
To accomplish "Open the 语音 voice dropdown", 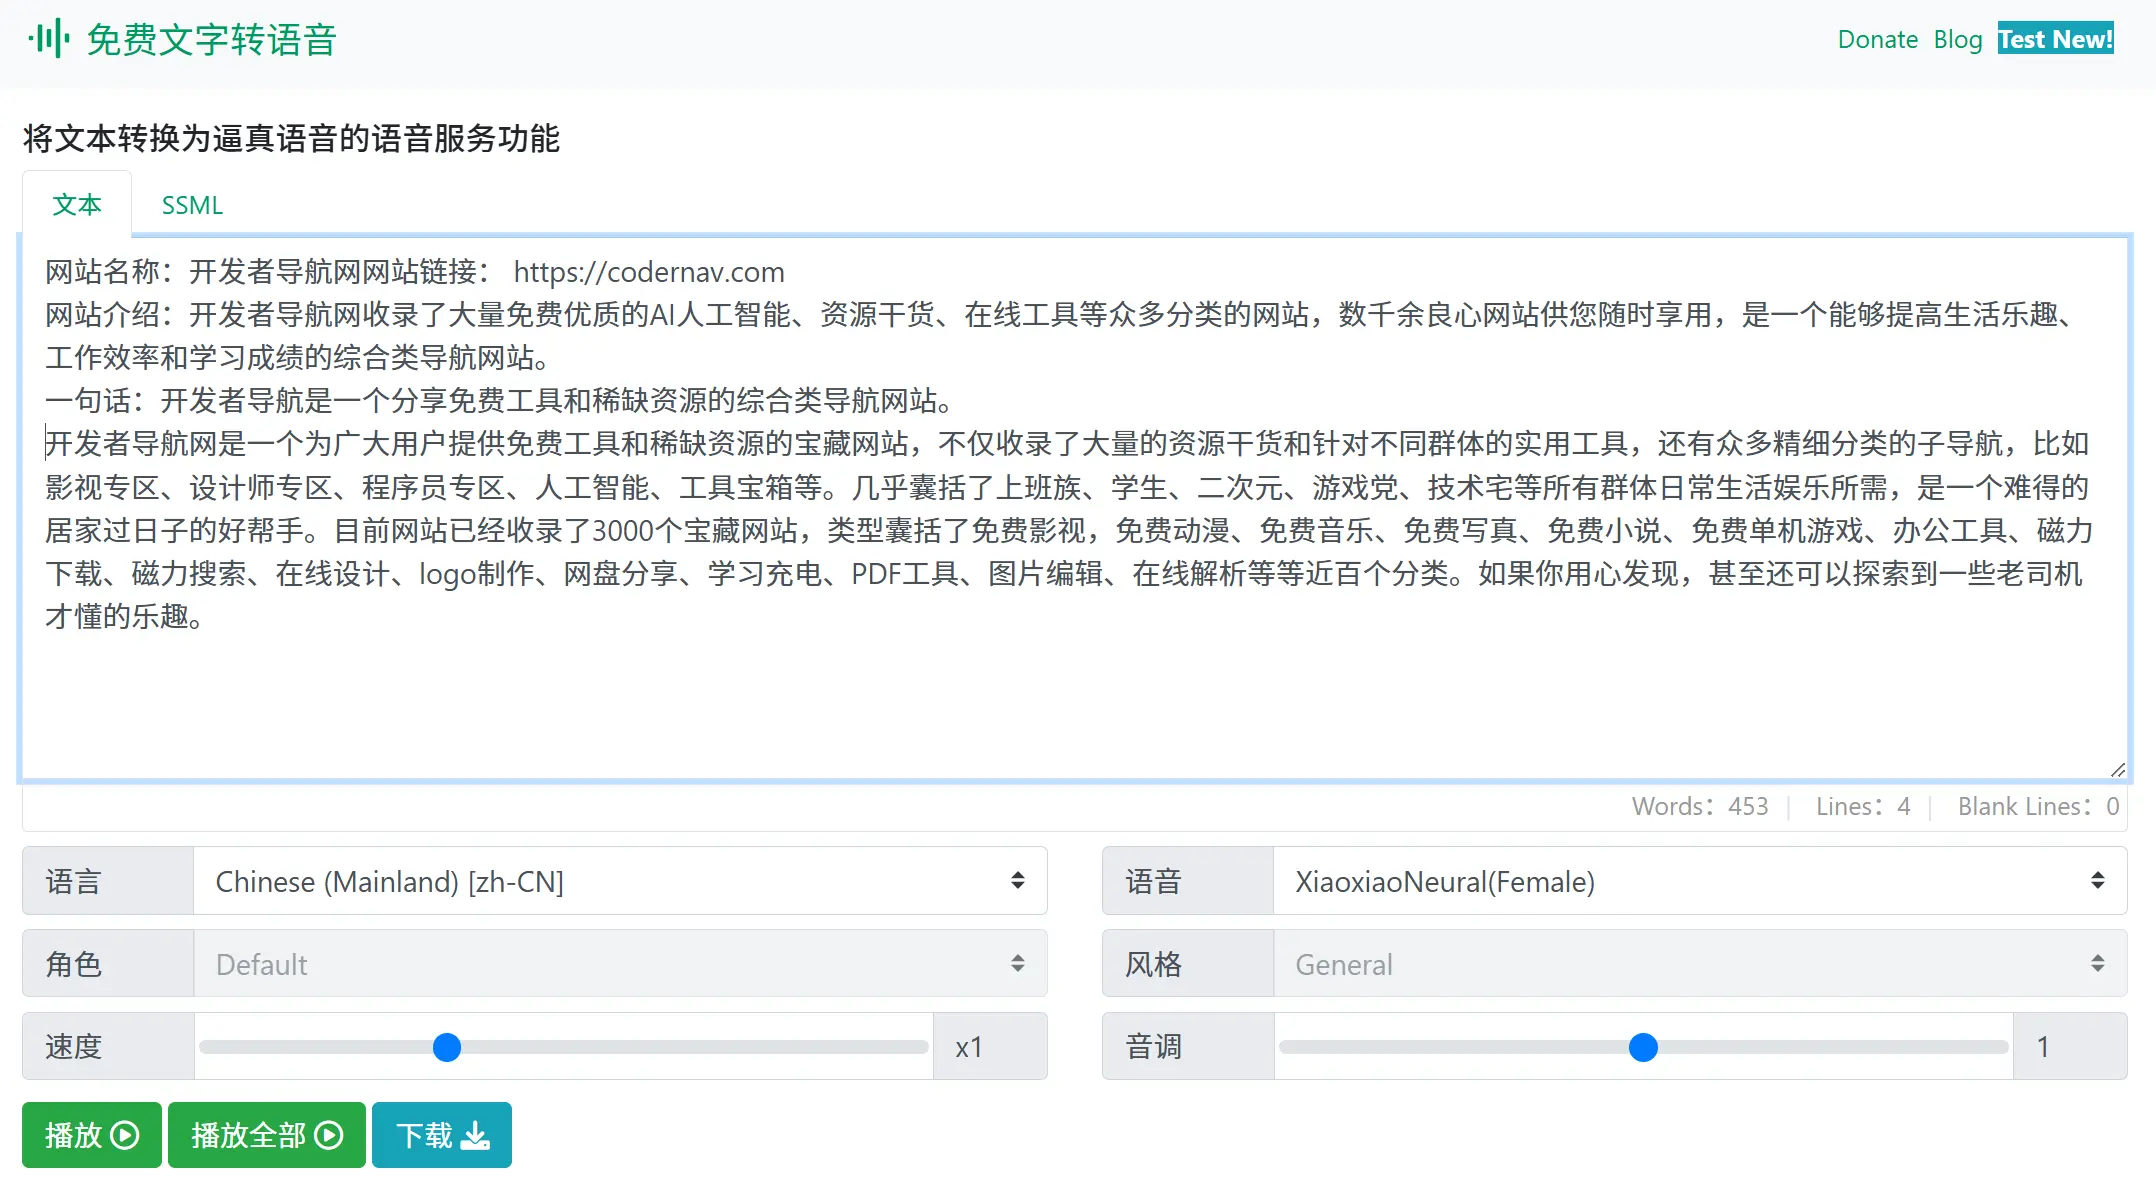I will pyautogui.click(x=1698, y=881).
